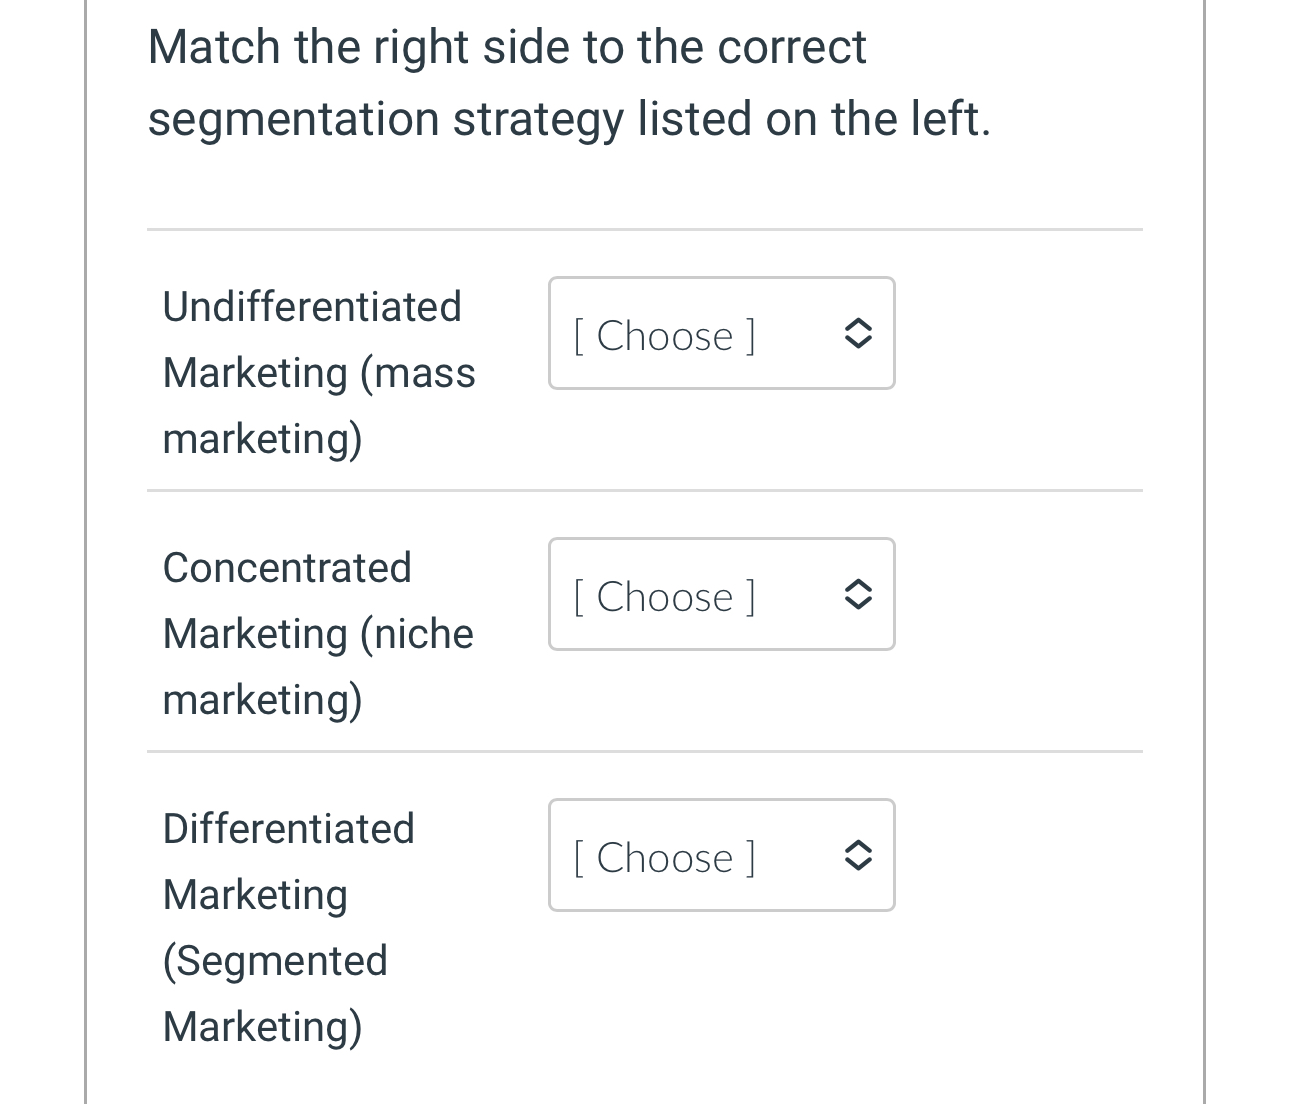Viewport: 1290px width, 1104px height.
Task: Click the Undifferentiated Marketing label text
Action: coord(312,306)
